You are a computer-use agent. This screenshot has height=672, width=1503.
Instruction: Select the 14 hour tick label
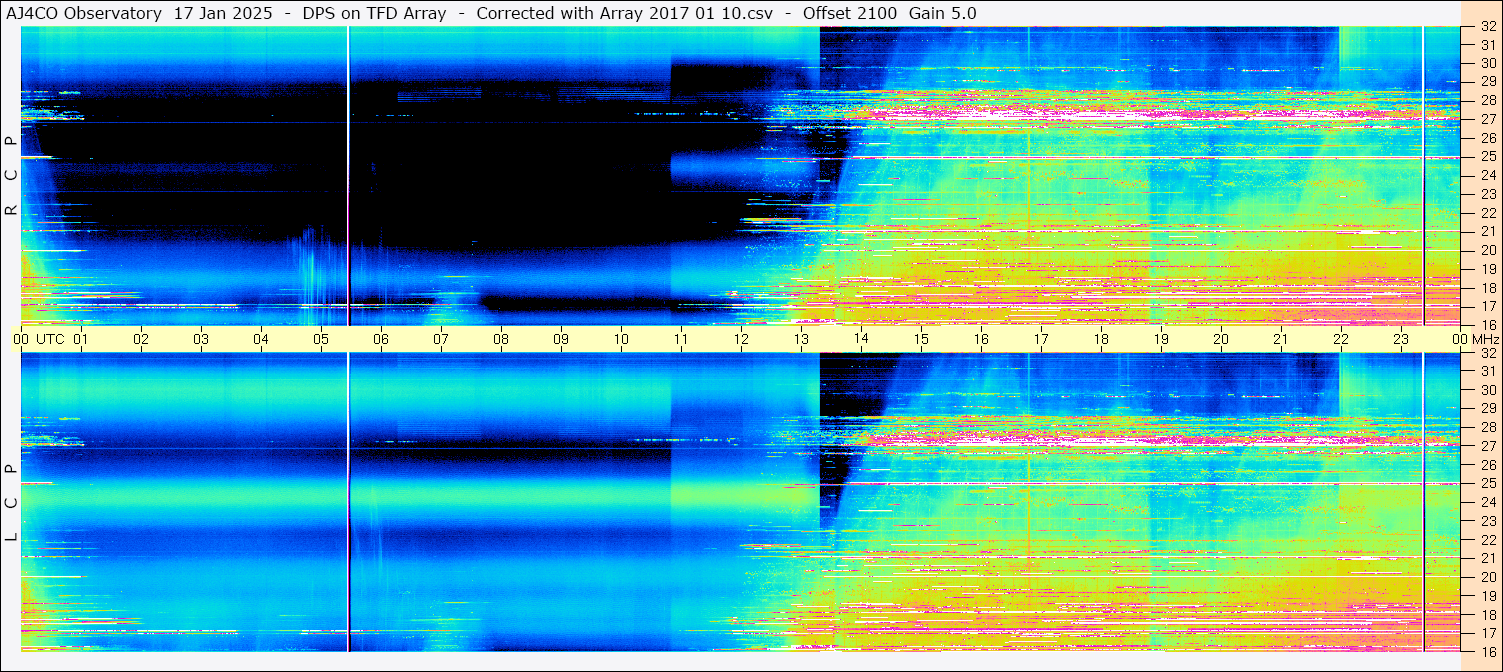(861, 340)
